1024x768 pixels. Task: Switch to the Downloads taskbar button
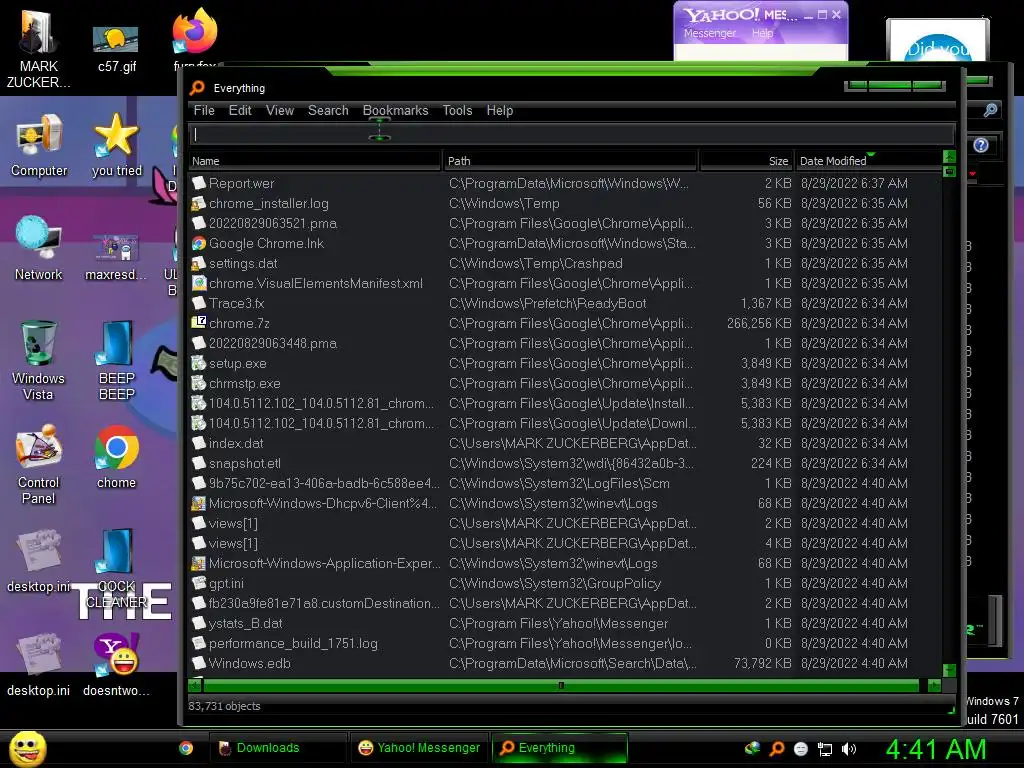tap(278, 748)
